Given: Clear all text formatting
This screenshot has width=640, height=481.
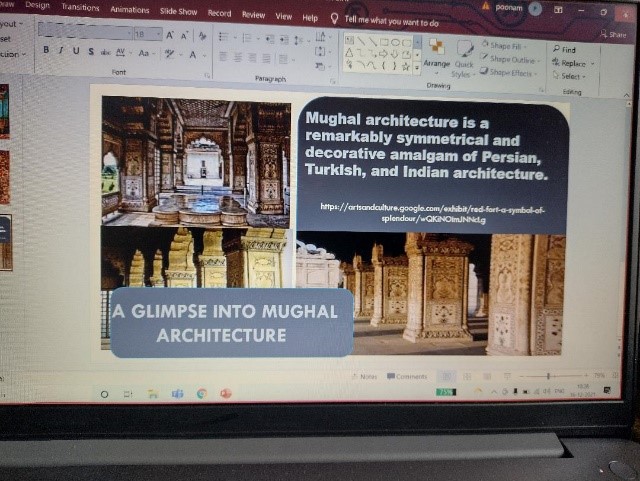Looking at the screenshot, I should (x=202, y=36).
